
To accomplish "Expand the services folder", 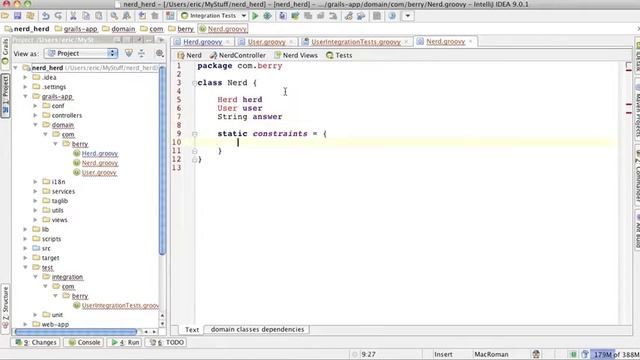I will tap(36, 191).
